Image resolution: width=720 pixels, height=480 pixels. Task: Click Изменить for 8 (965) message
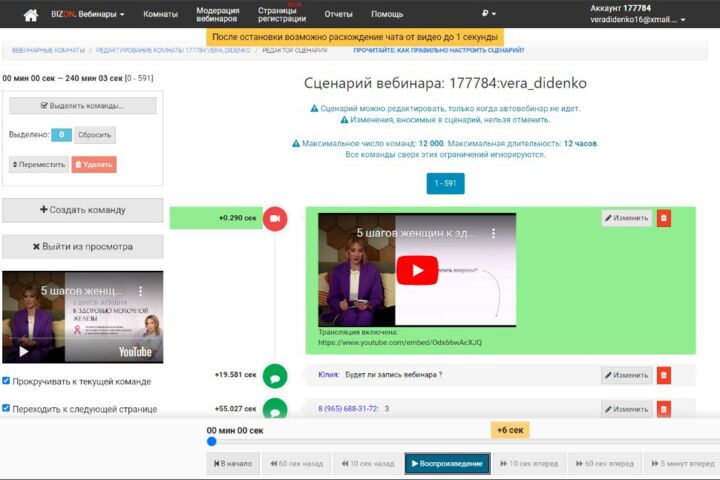click(x=627, y=409)
